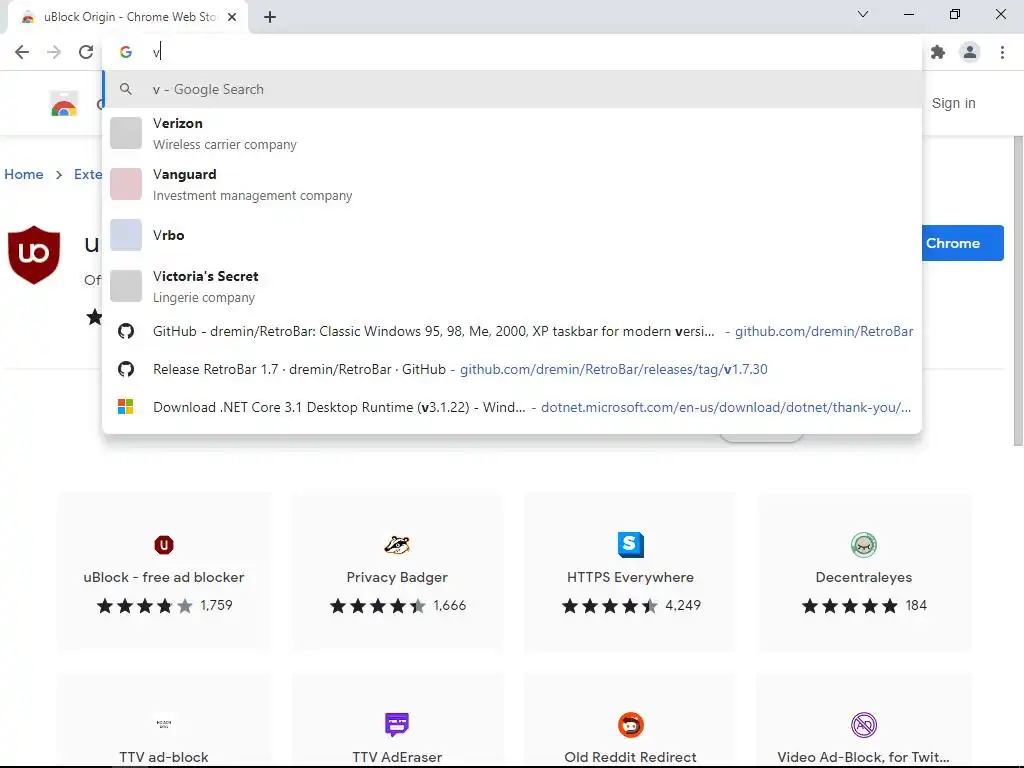The width and height of the screenshot is (1024, 768).
Task: Choose the Vanguard suggestion
Action: (x=512, y=184)
